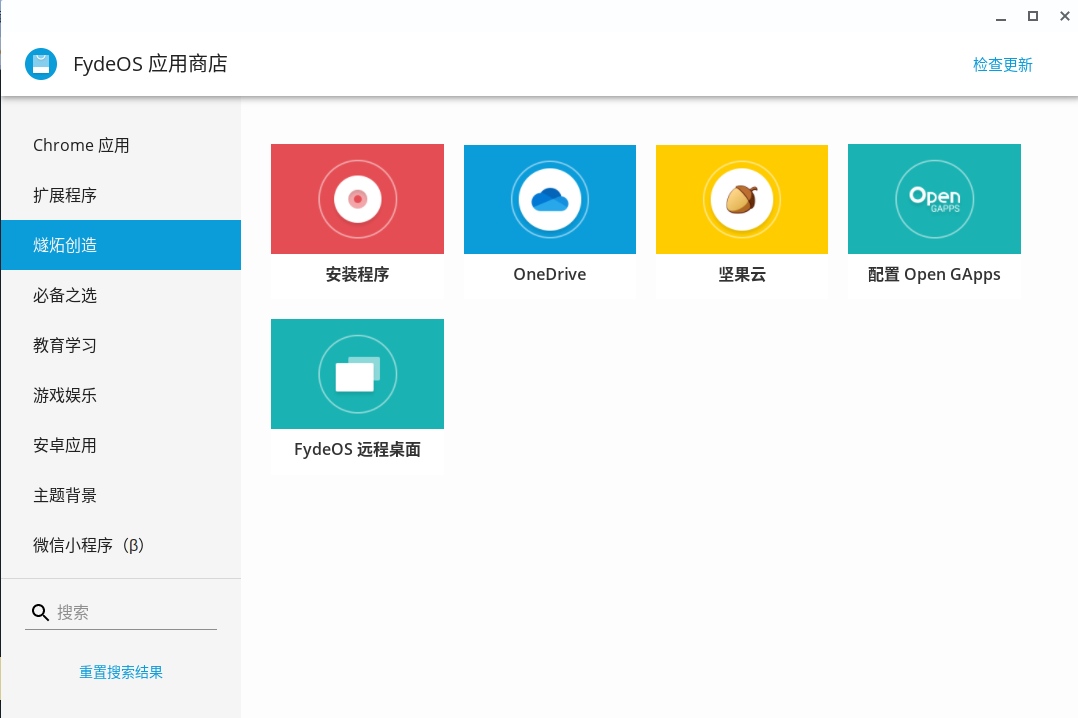Open the 坚果云 acorn icon tile

[x=742, y=199]
